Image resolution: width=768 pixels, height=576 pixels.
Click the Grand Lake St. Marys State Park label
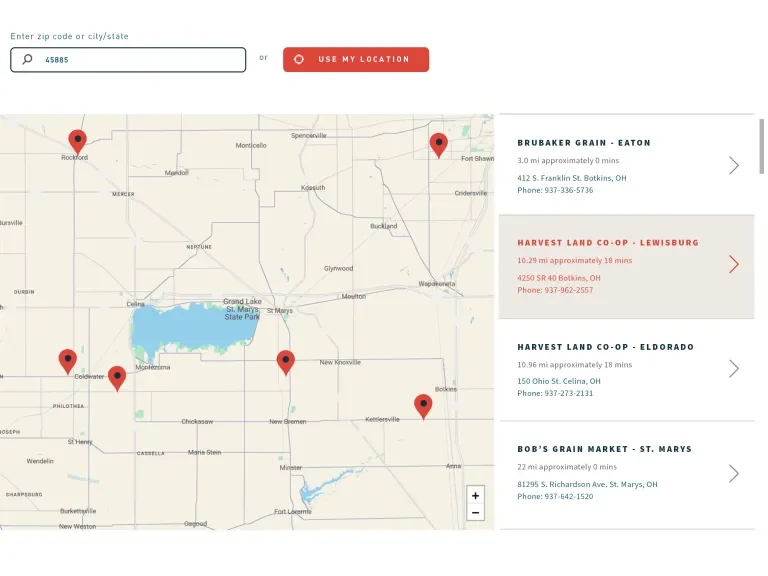point(242,309)
